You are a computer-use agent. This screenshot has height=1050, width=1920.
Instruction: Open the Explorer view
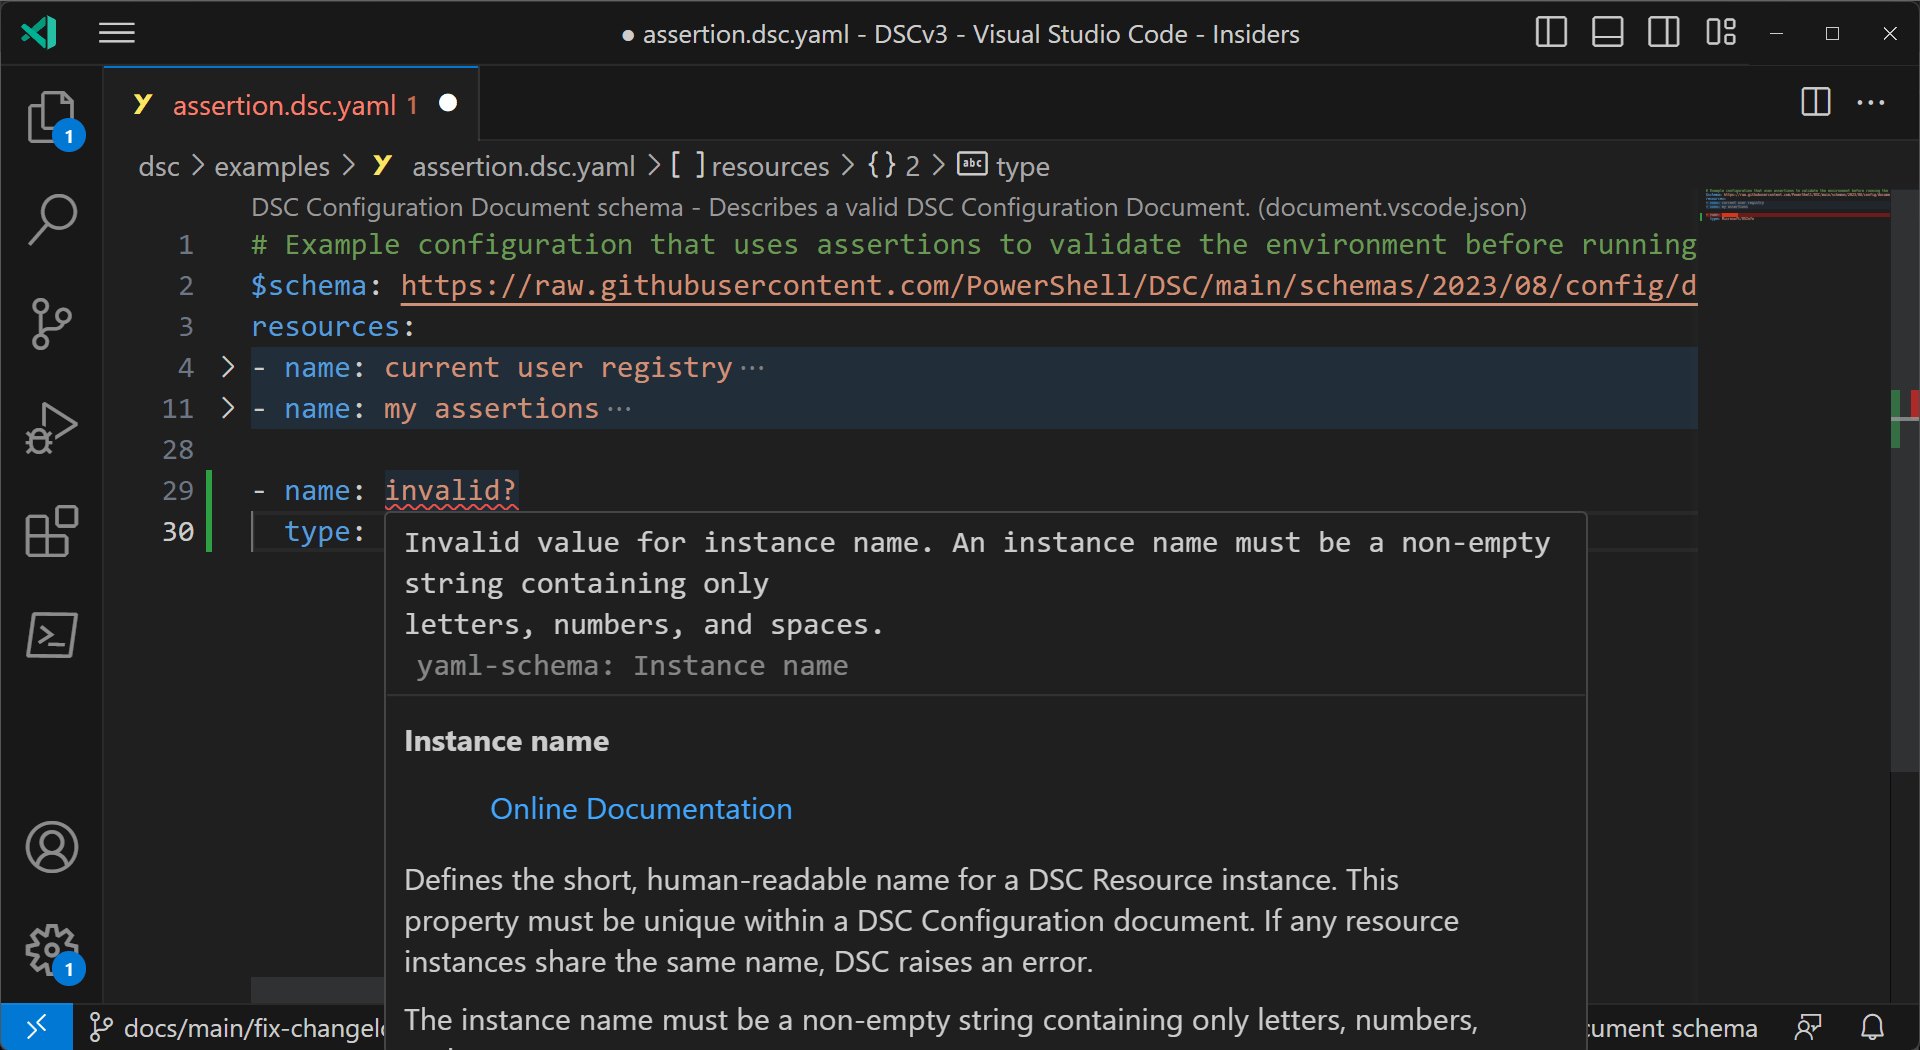coord(51,117)
